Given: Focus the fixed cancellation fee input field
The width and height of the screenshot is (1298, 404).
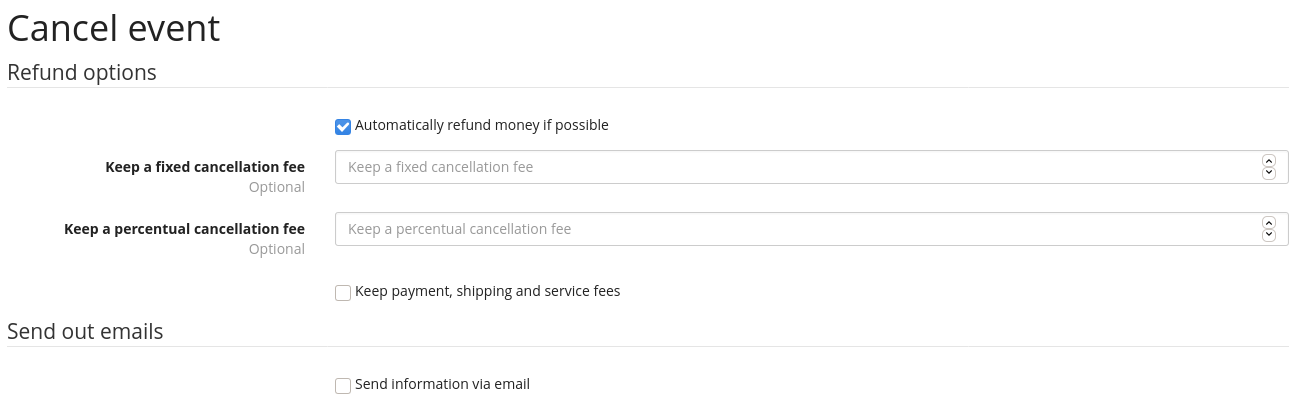Looking at the screenshot, I should 790,167.
